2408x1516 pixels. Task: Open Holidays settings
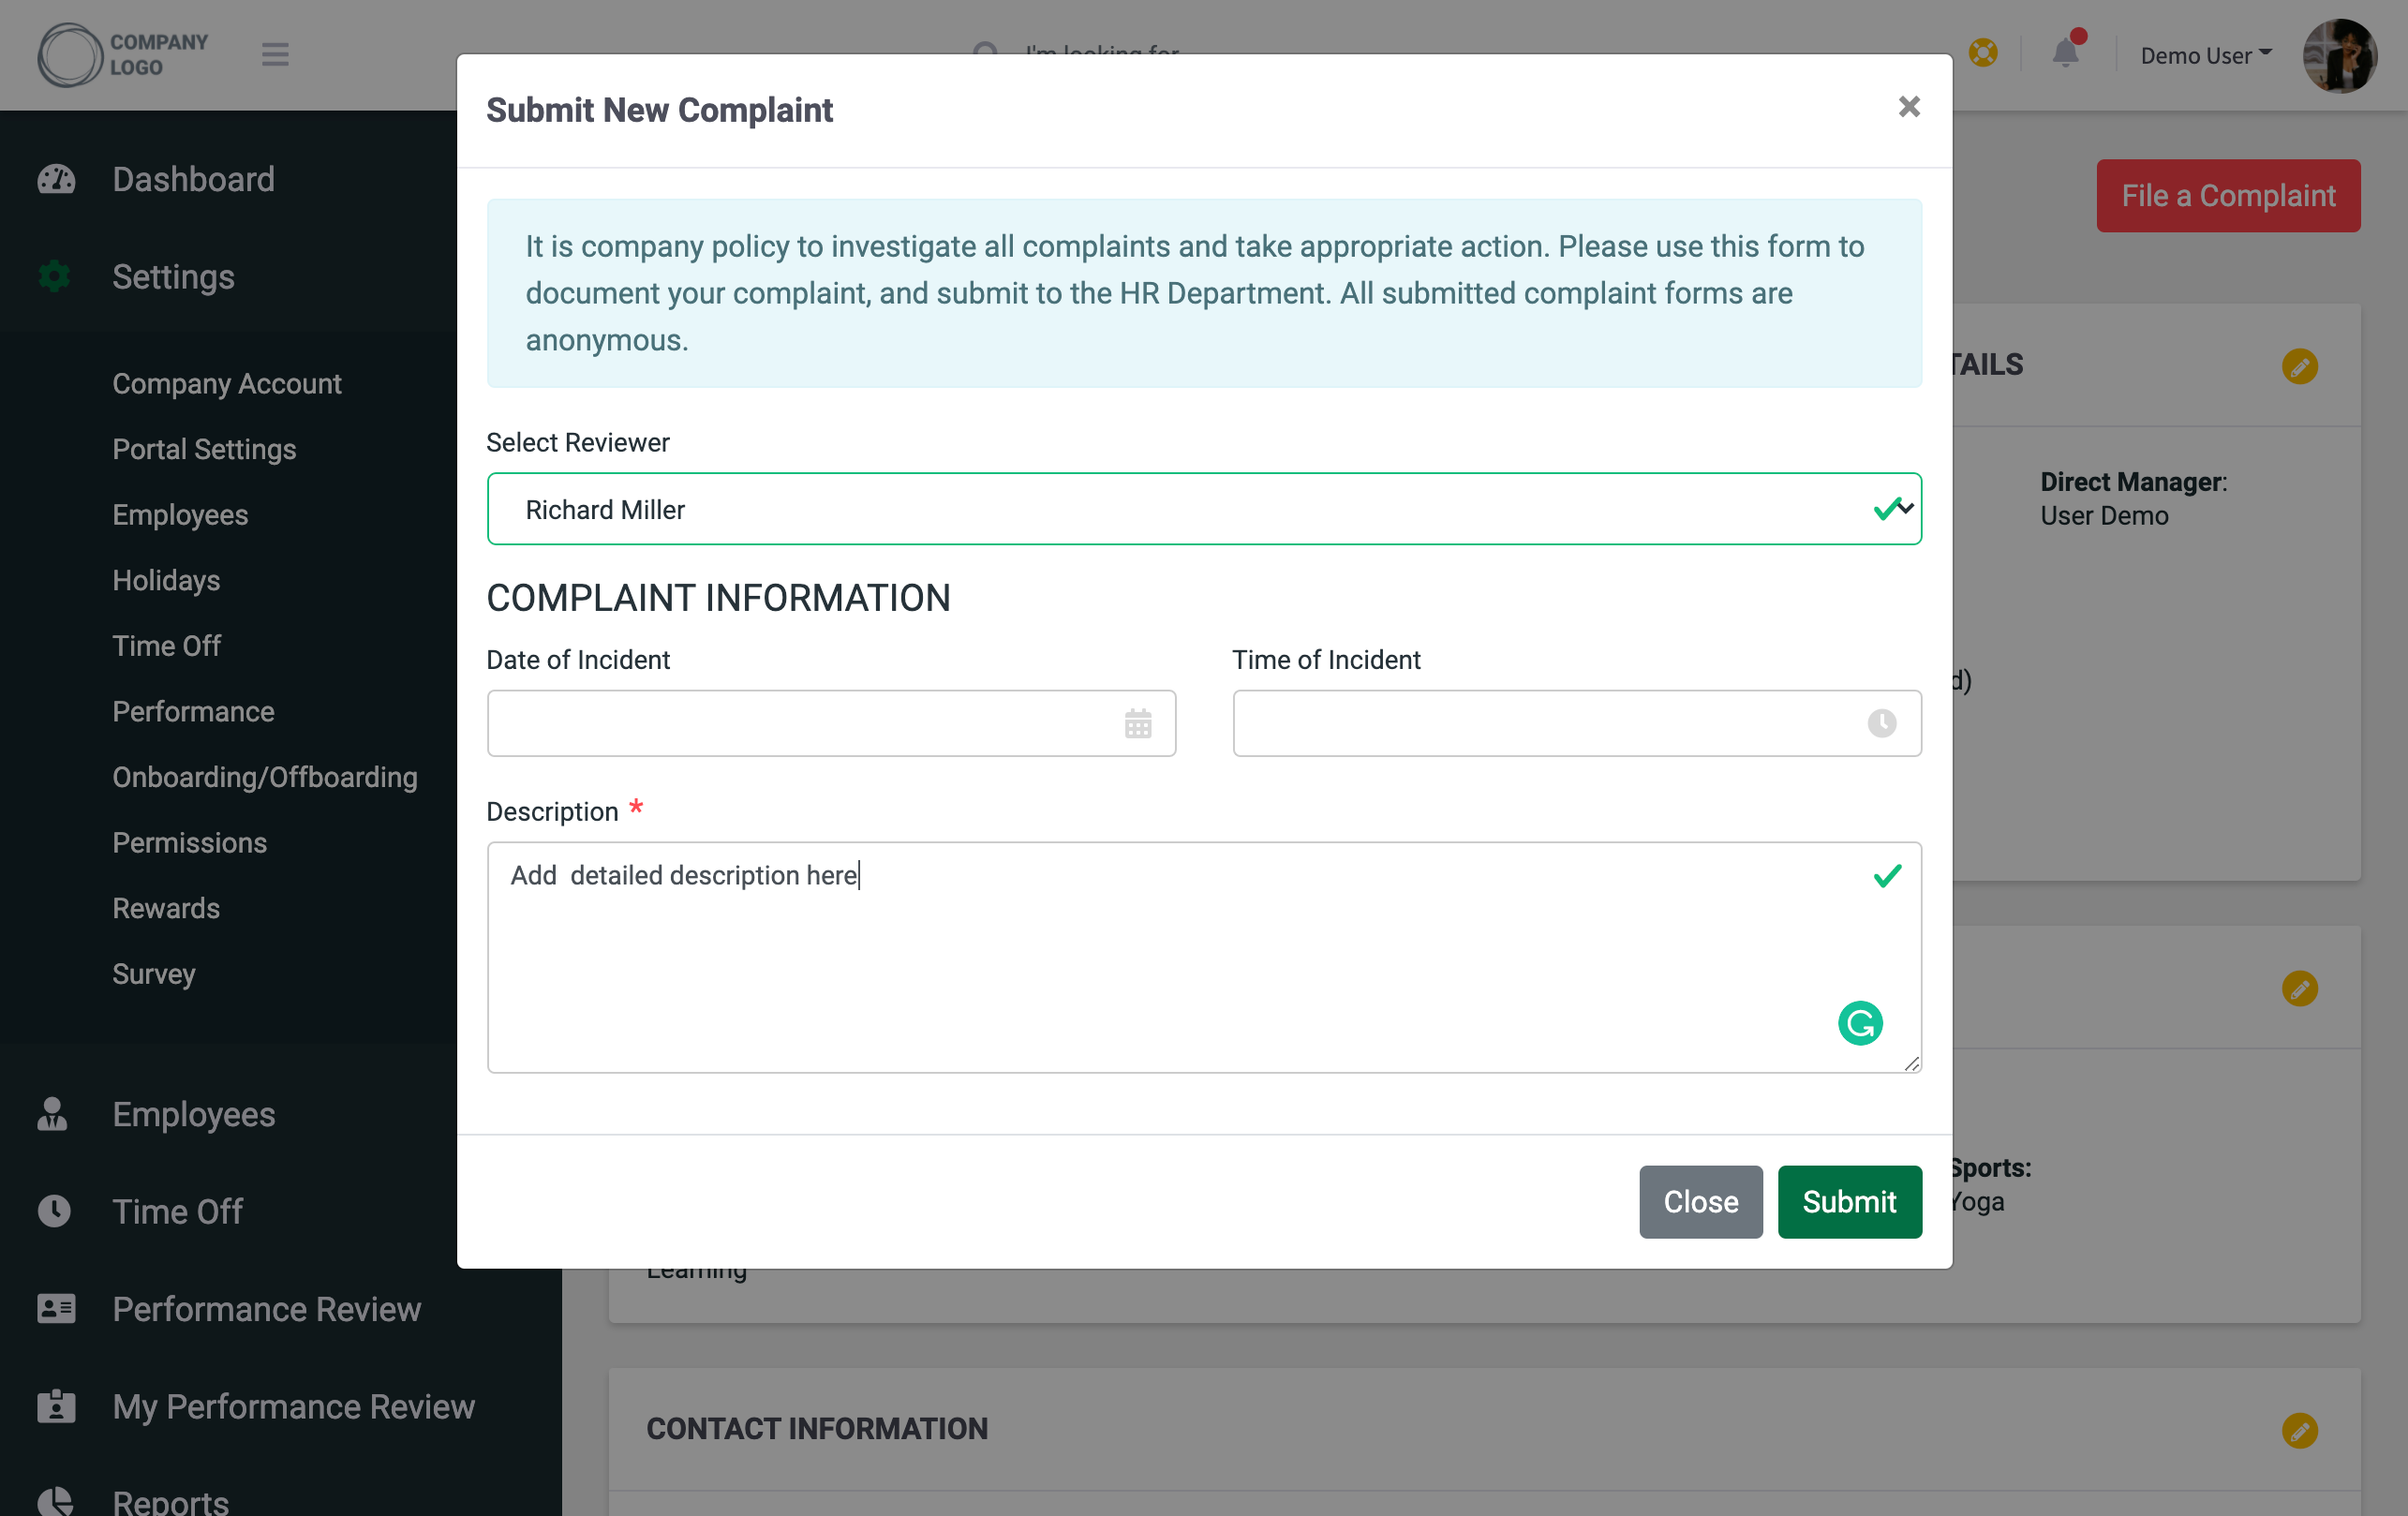pyautogui.click(x=166, y=580)
